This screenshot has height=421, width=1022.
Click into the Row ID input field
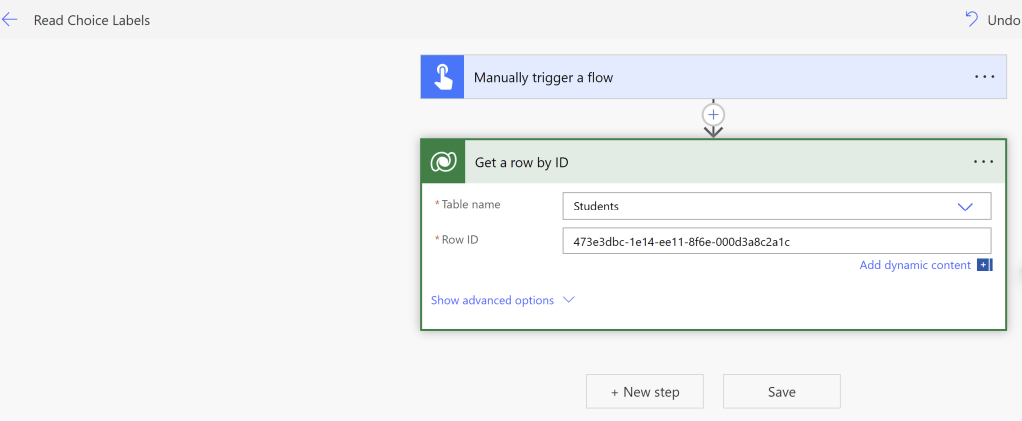point(776,241)
